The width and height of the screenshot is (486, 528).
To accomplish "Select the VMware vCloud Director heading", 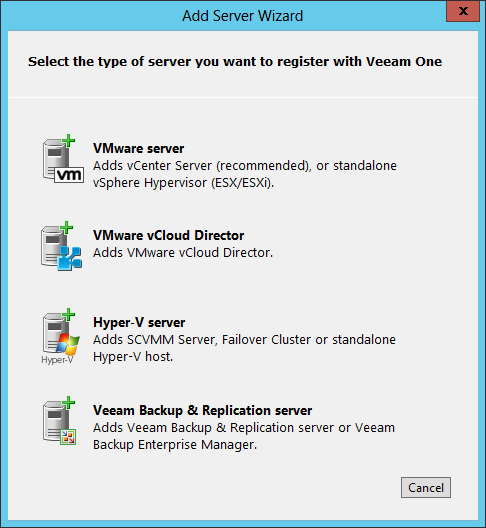I will tap(168, 235).
